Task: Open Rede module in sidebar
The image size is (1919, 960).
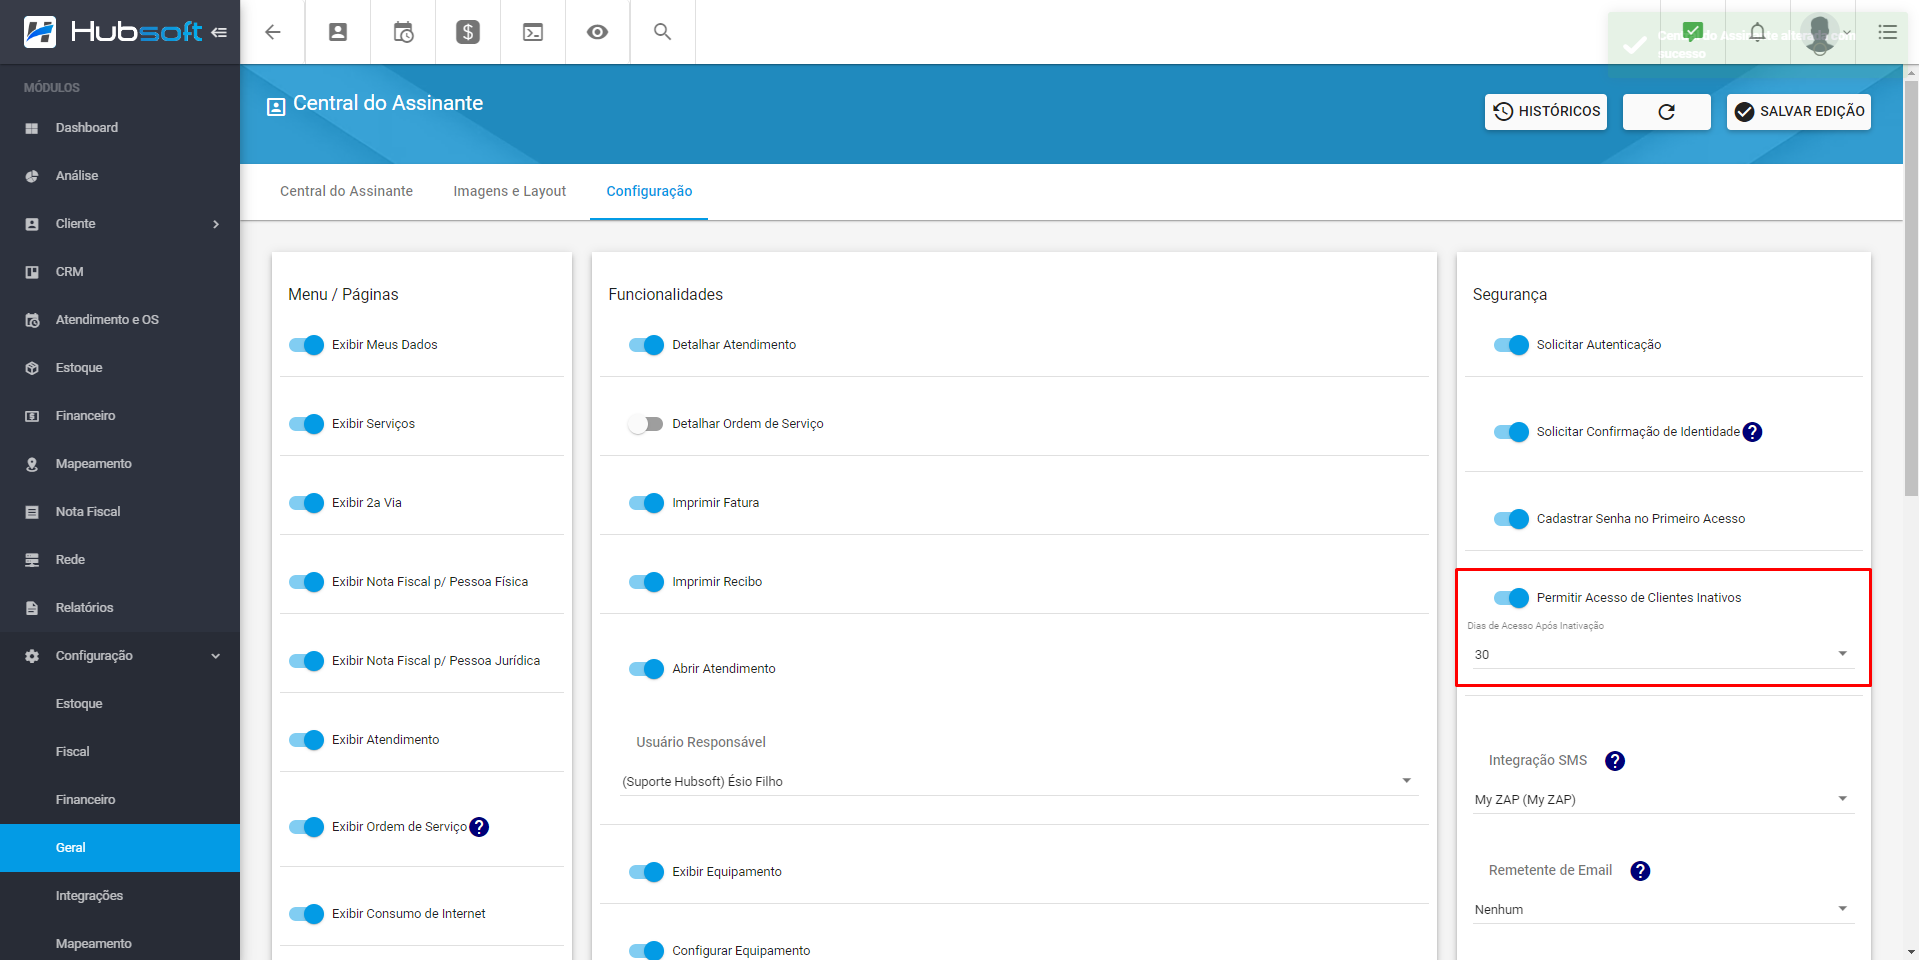Action: coord(120,560)
